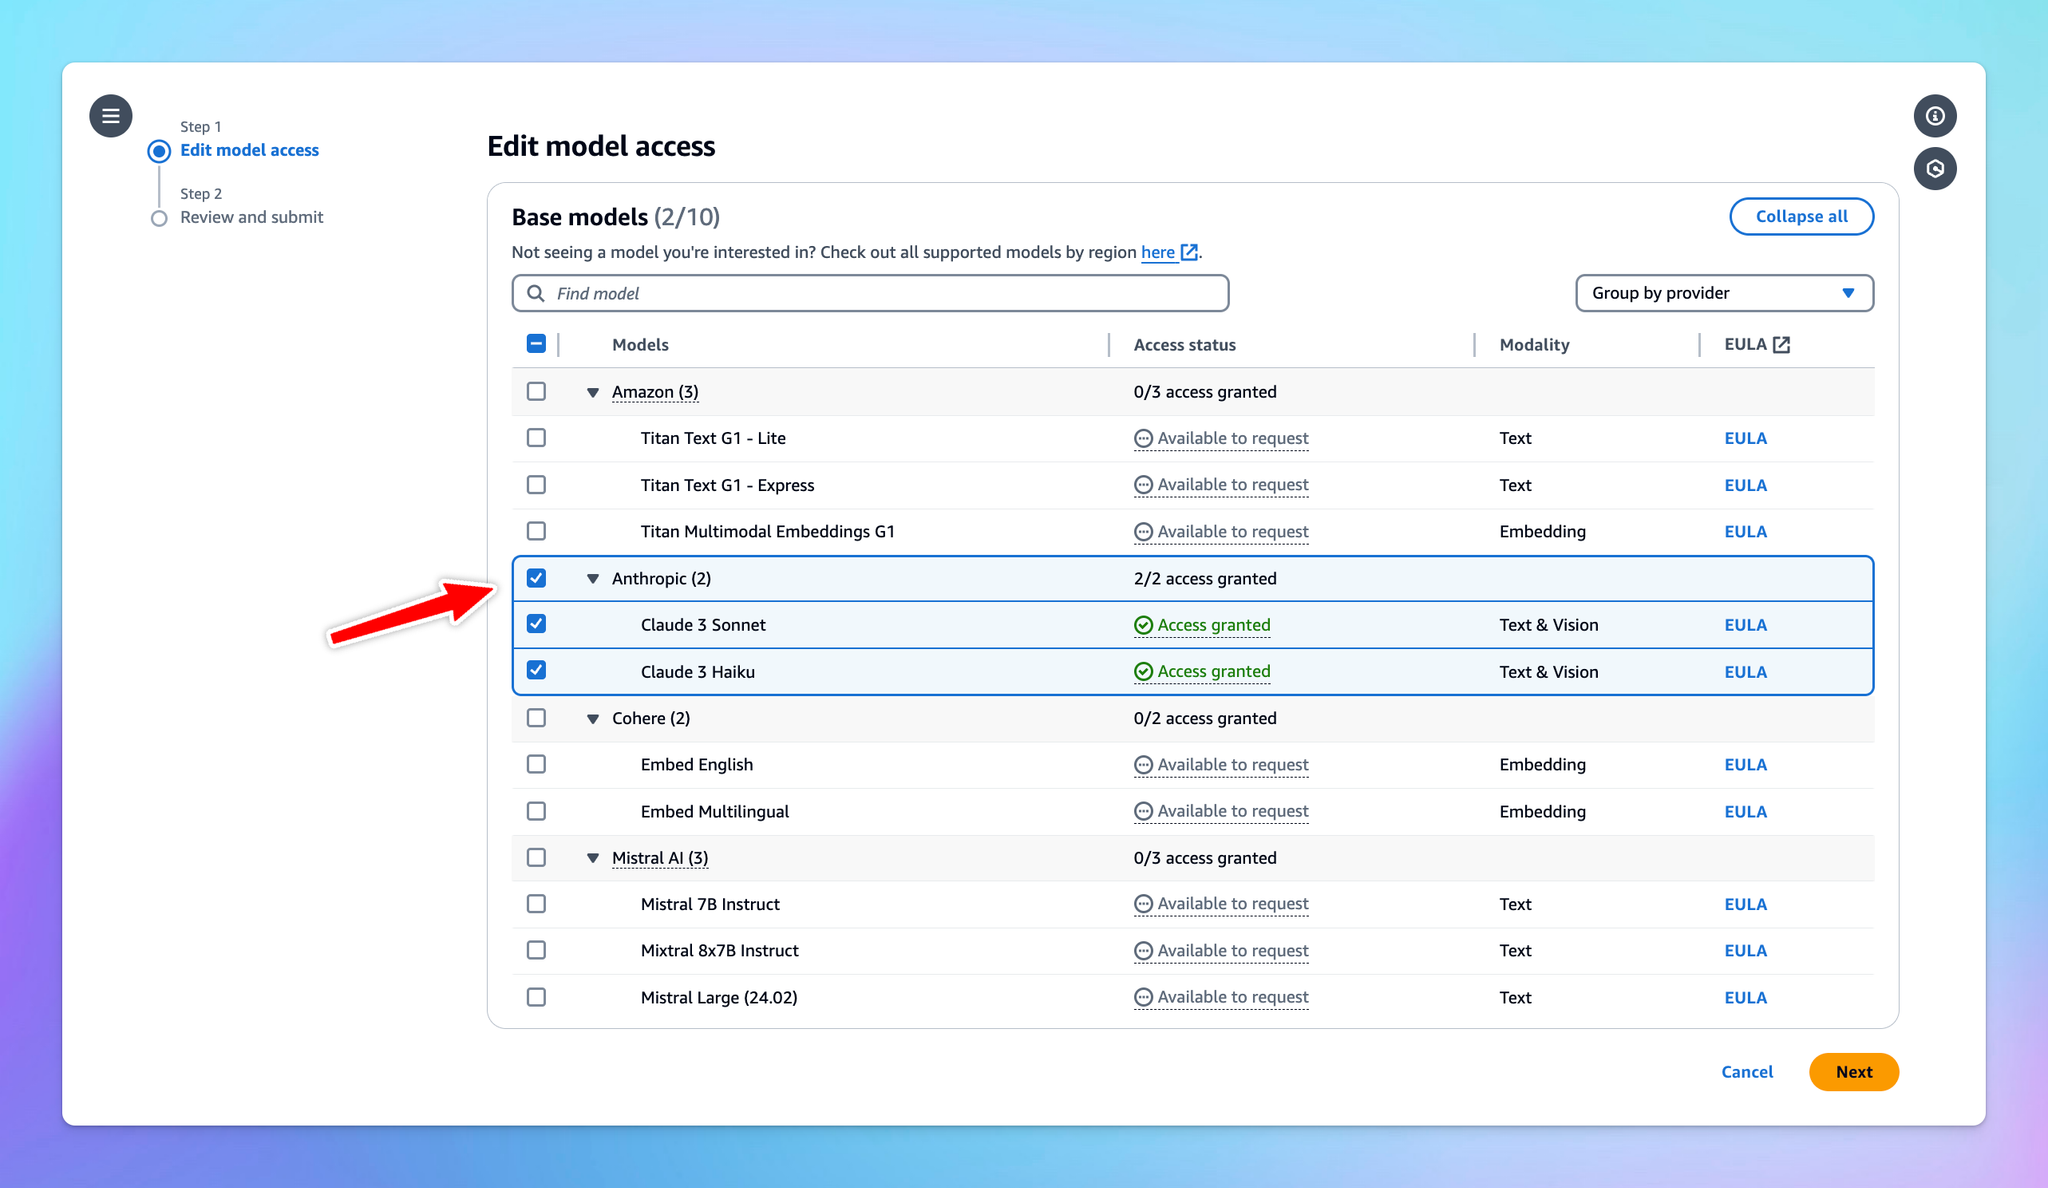Image resolution: width=2048 pixels, height=1188 pixels.
Task: Check the Mixtral 8x7B Instruct checkbox
Action: (536, 950)
